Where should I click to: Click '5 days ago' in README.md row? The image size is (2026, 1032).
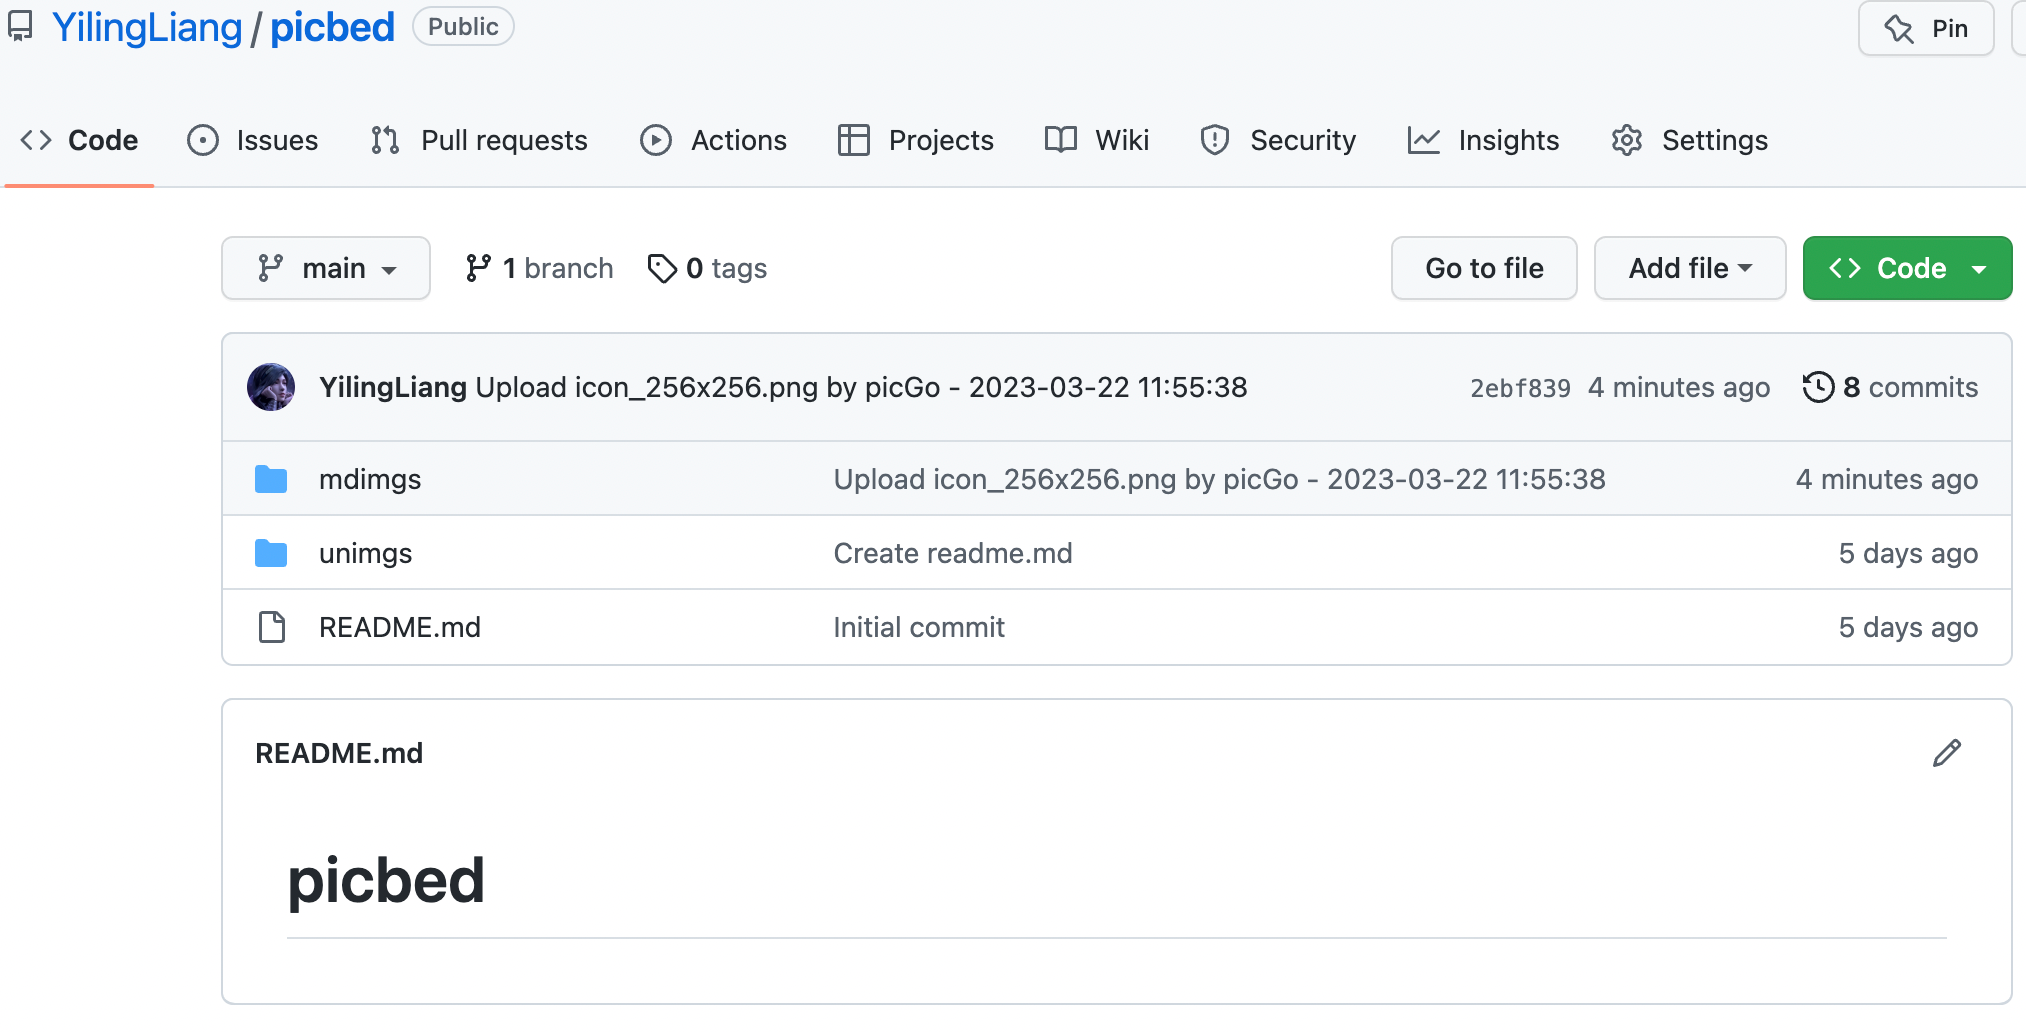1908,627
